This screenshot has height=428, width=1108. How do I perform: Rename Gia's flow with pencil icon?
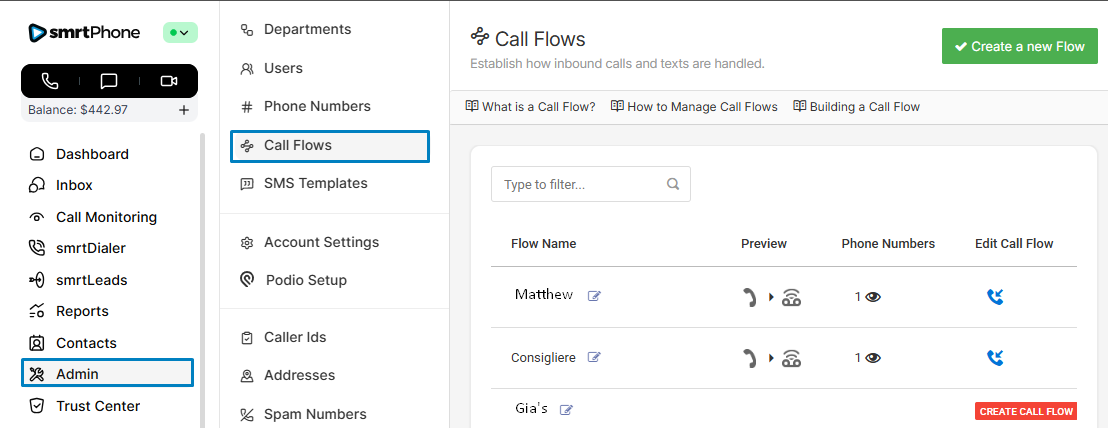coord(567,410)
